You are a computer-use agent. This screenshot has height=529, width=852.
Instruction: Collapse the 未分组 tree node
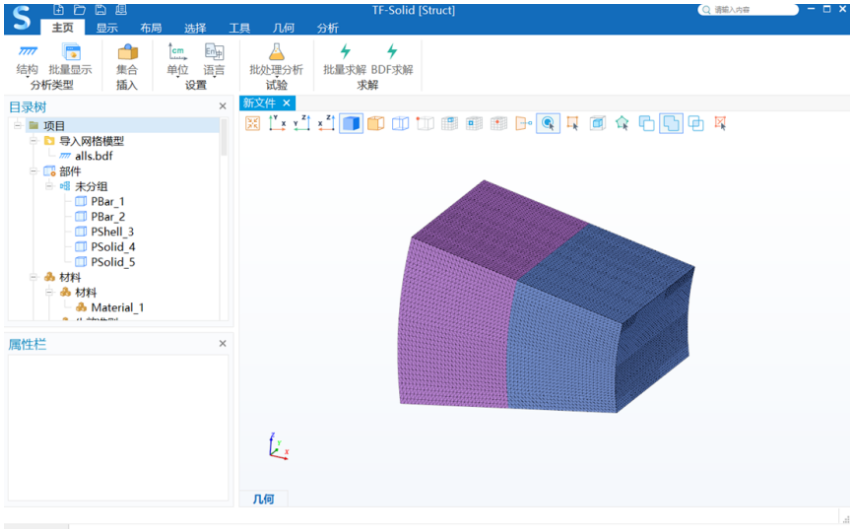click(49, 186)
